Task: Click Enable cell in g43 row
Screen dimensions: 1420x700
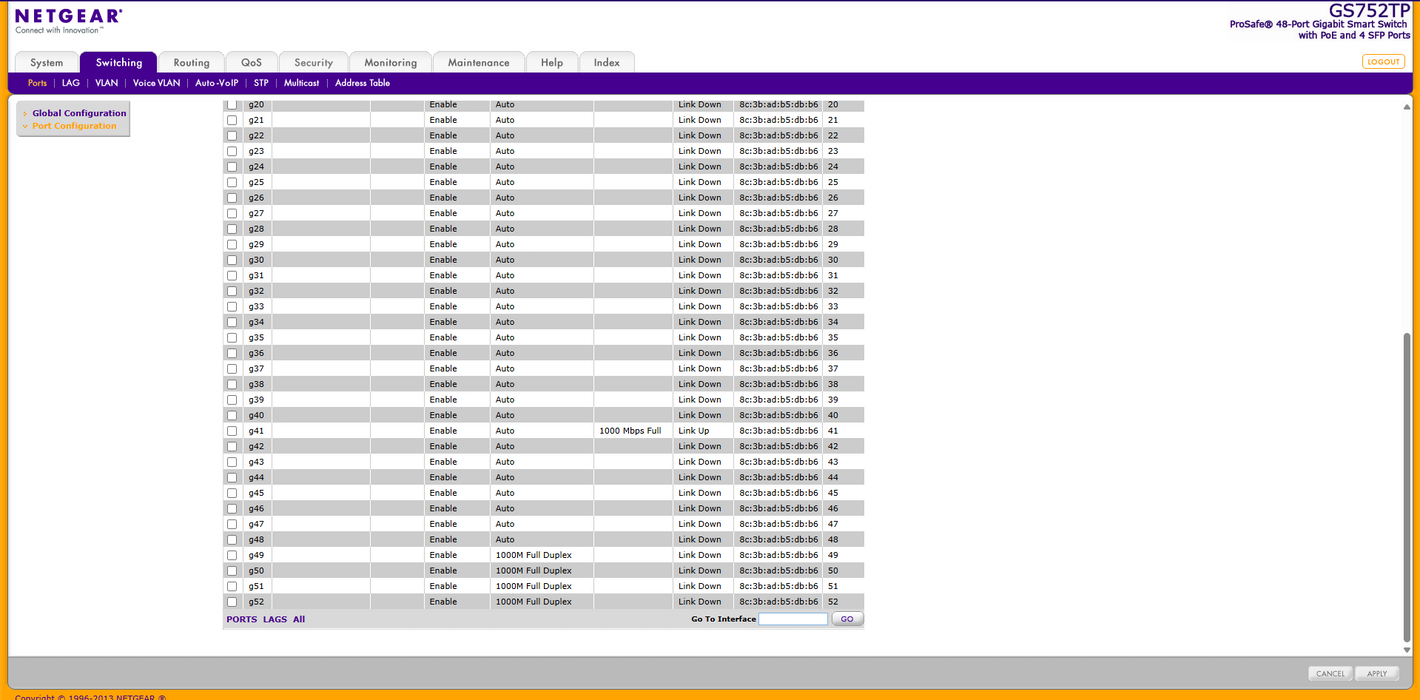Action: point(443,462)
